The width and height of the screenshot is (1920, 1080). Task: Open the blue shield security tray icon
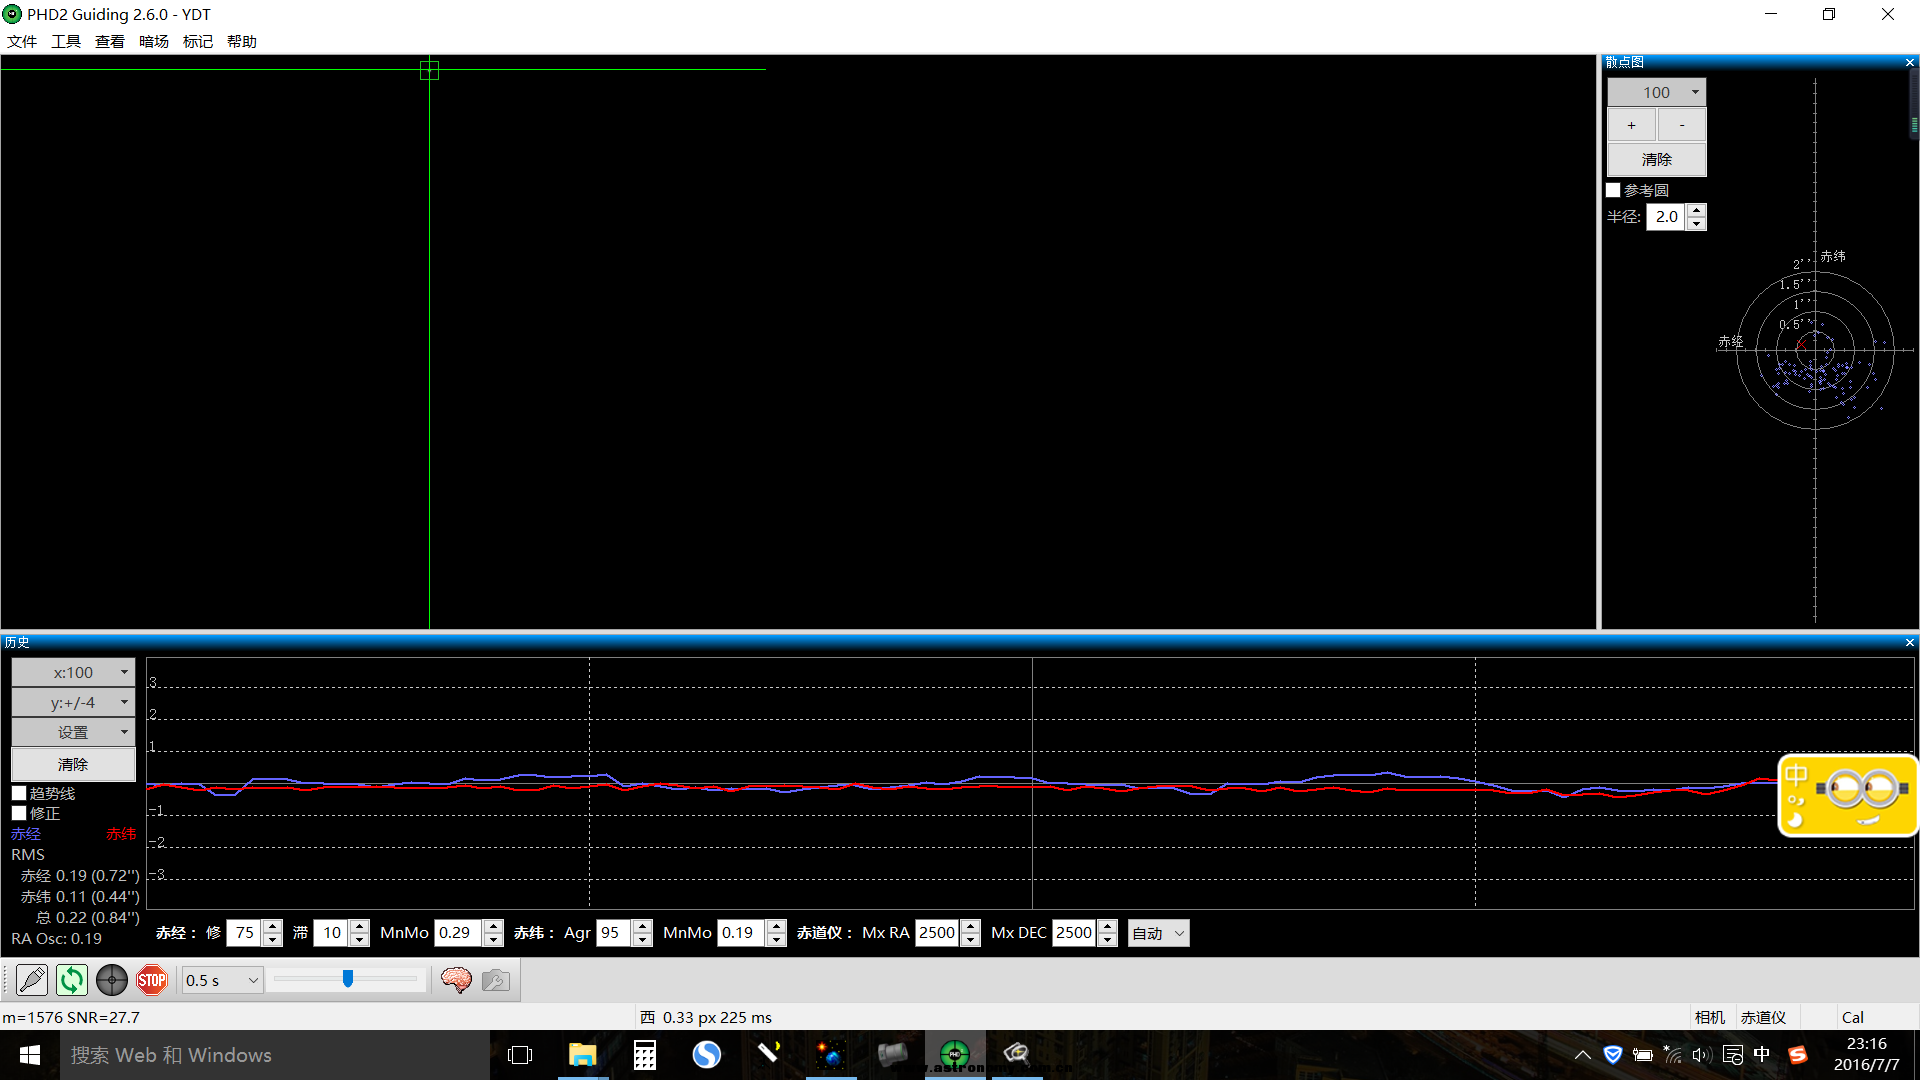1613,1055
